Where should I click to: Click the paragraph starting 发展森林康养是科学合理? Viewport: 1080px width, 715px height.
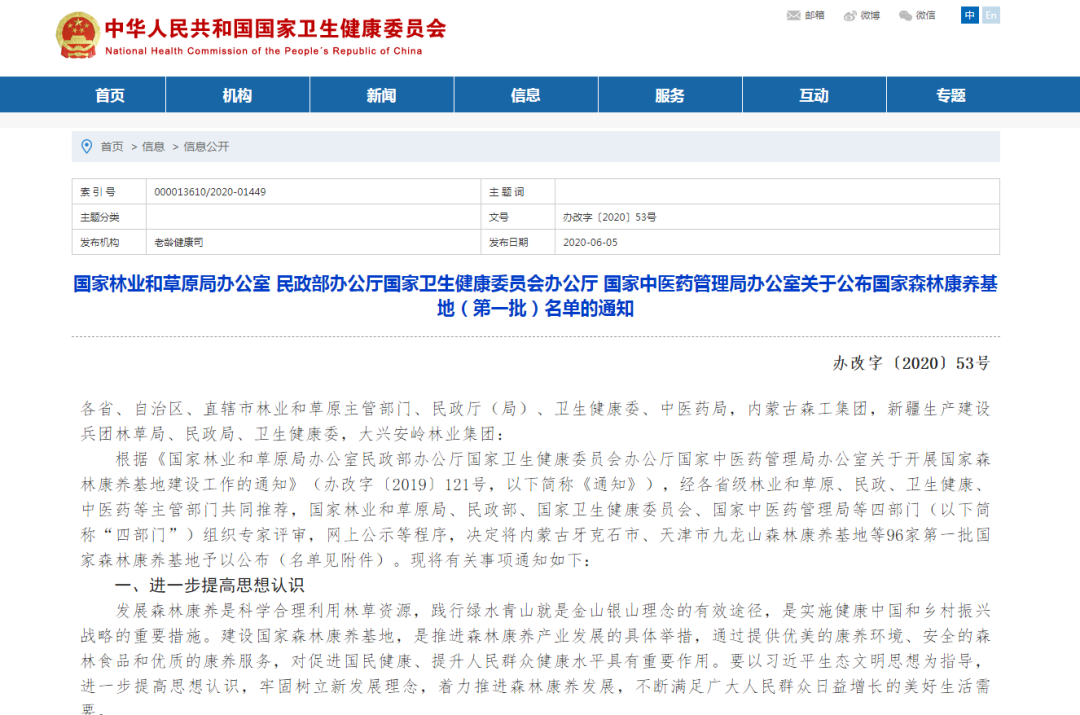(x=536, y=660)
